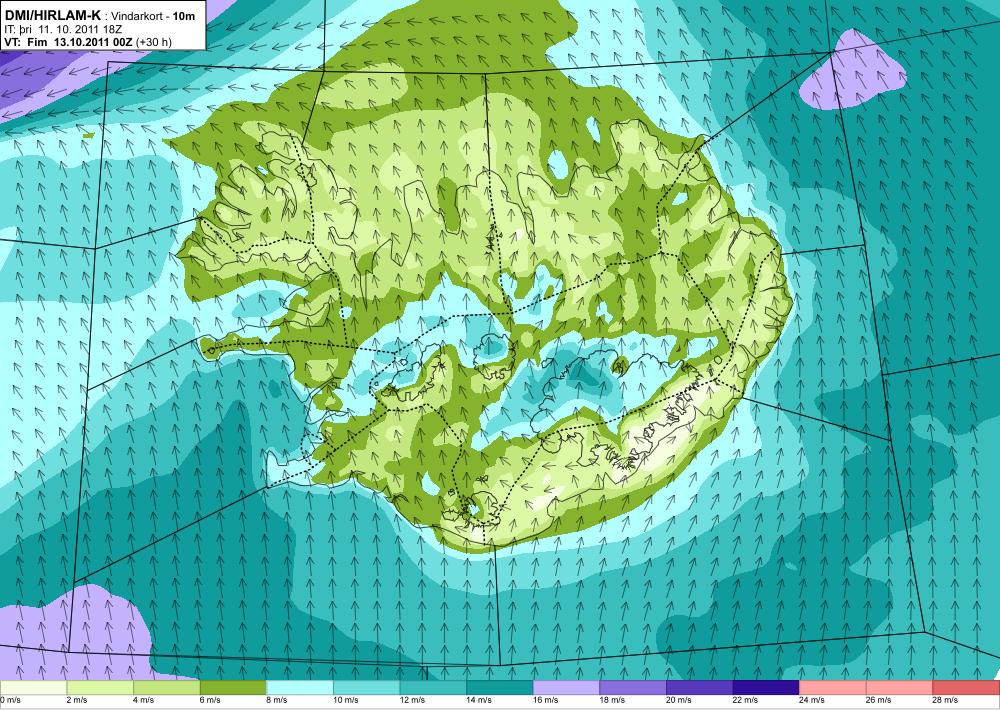Image resolution: width=1000 pixels, height=710 pixels.
Task: Click the '22 m/s' legend label
Action: coord(746,700)
